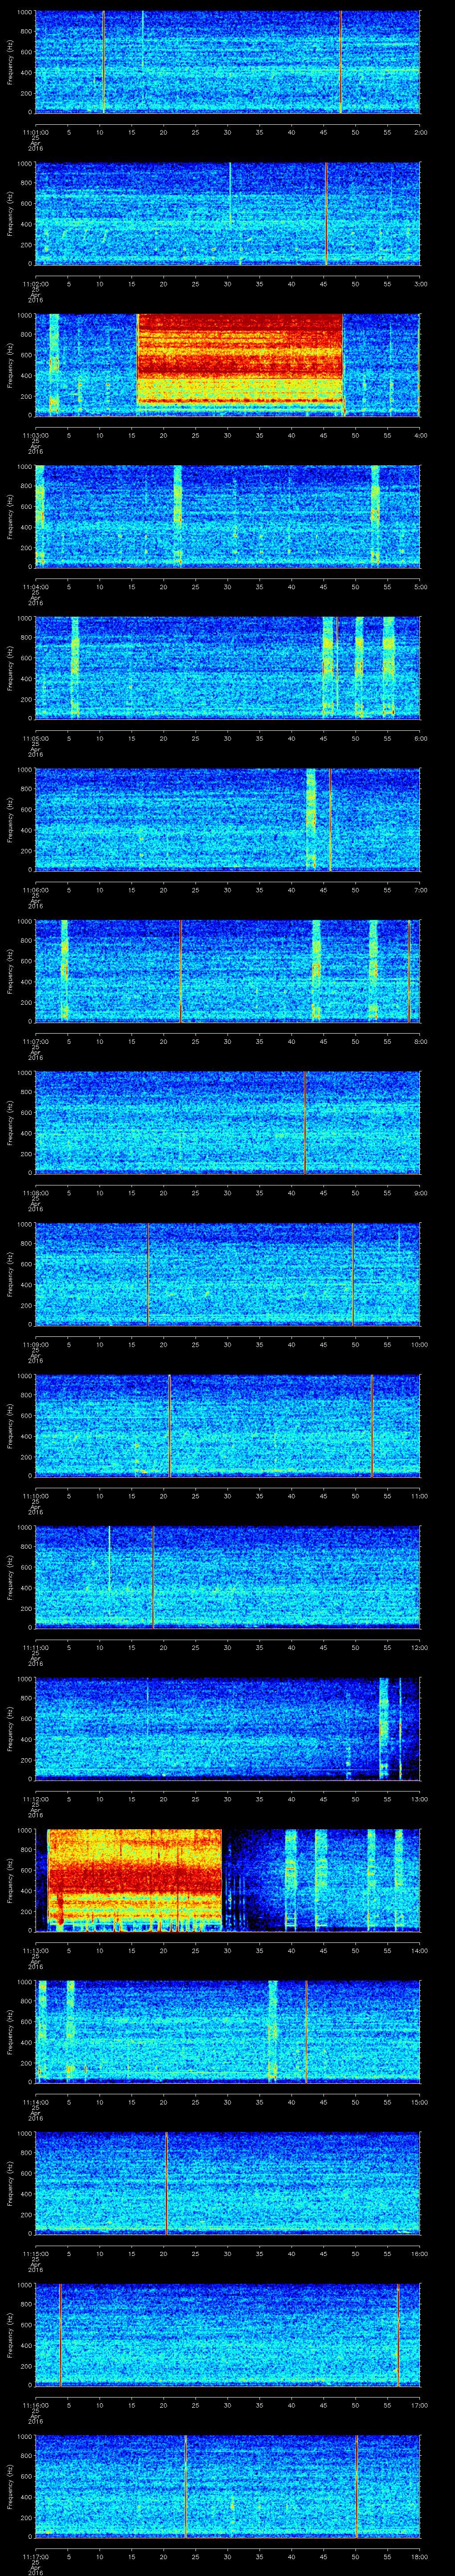Click the spectrogram panel starting at 11:05:00

(x=228, y=668)
